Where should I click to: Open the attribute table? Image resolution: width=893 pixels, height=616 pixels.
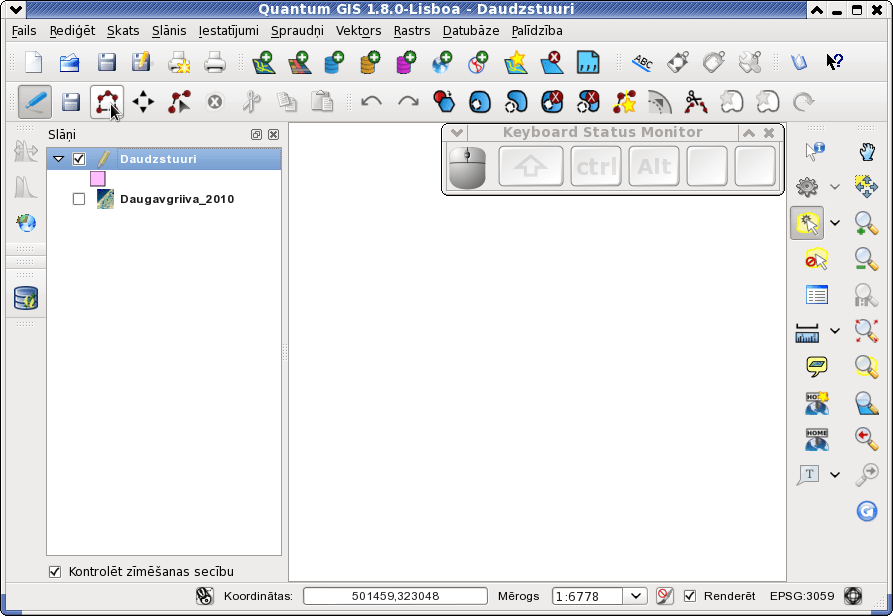tap(817, 295)
